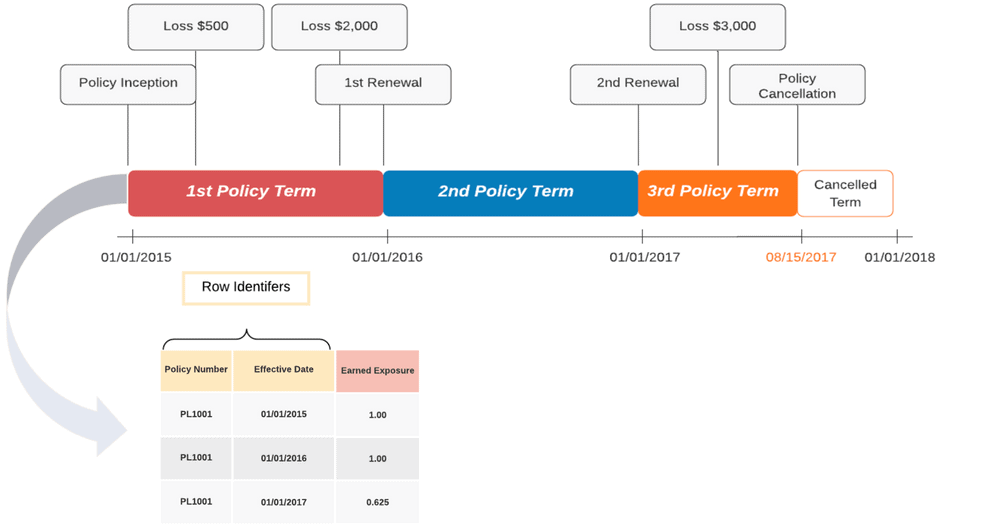999x531 pixels.
Task: Select the orange 3rd Policy Term bar
Action: click(x=717, y=193)
